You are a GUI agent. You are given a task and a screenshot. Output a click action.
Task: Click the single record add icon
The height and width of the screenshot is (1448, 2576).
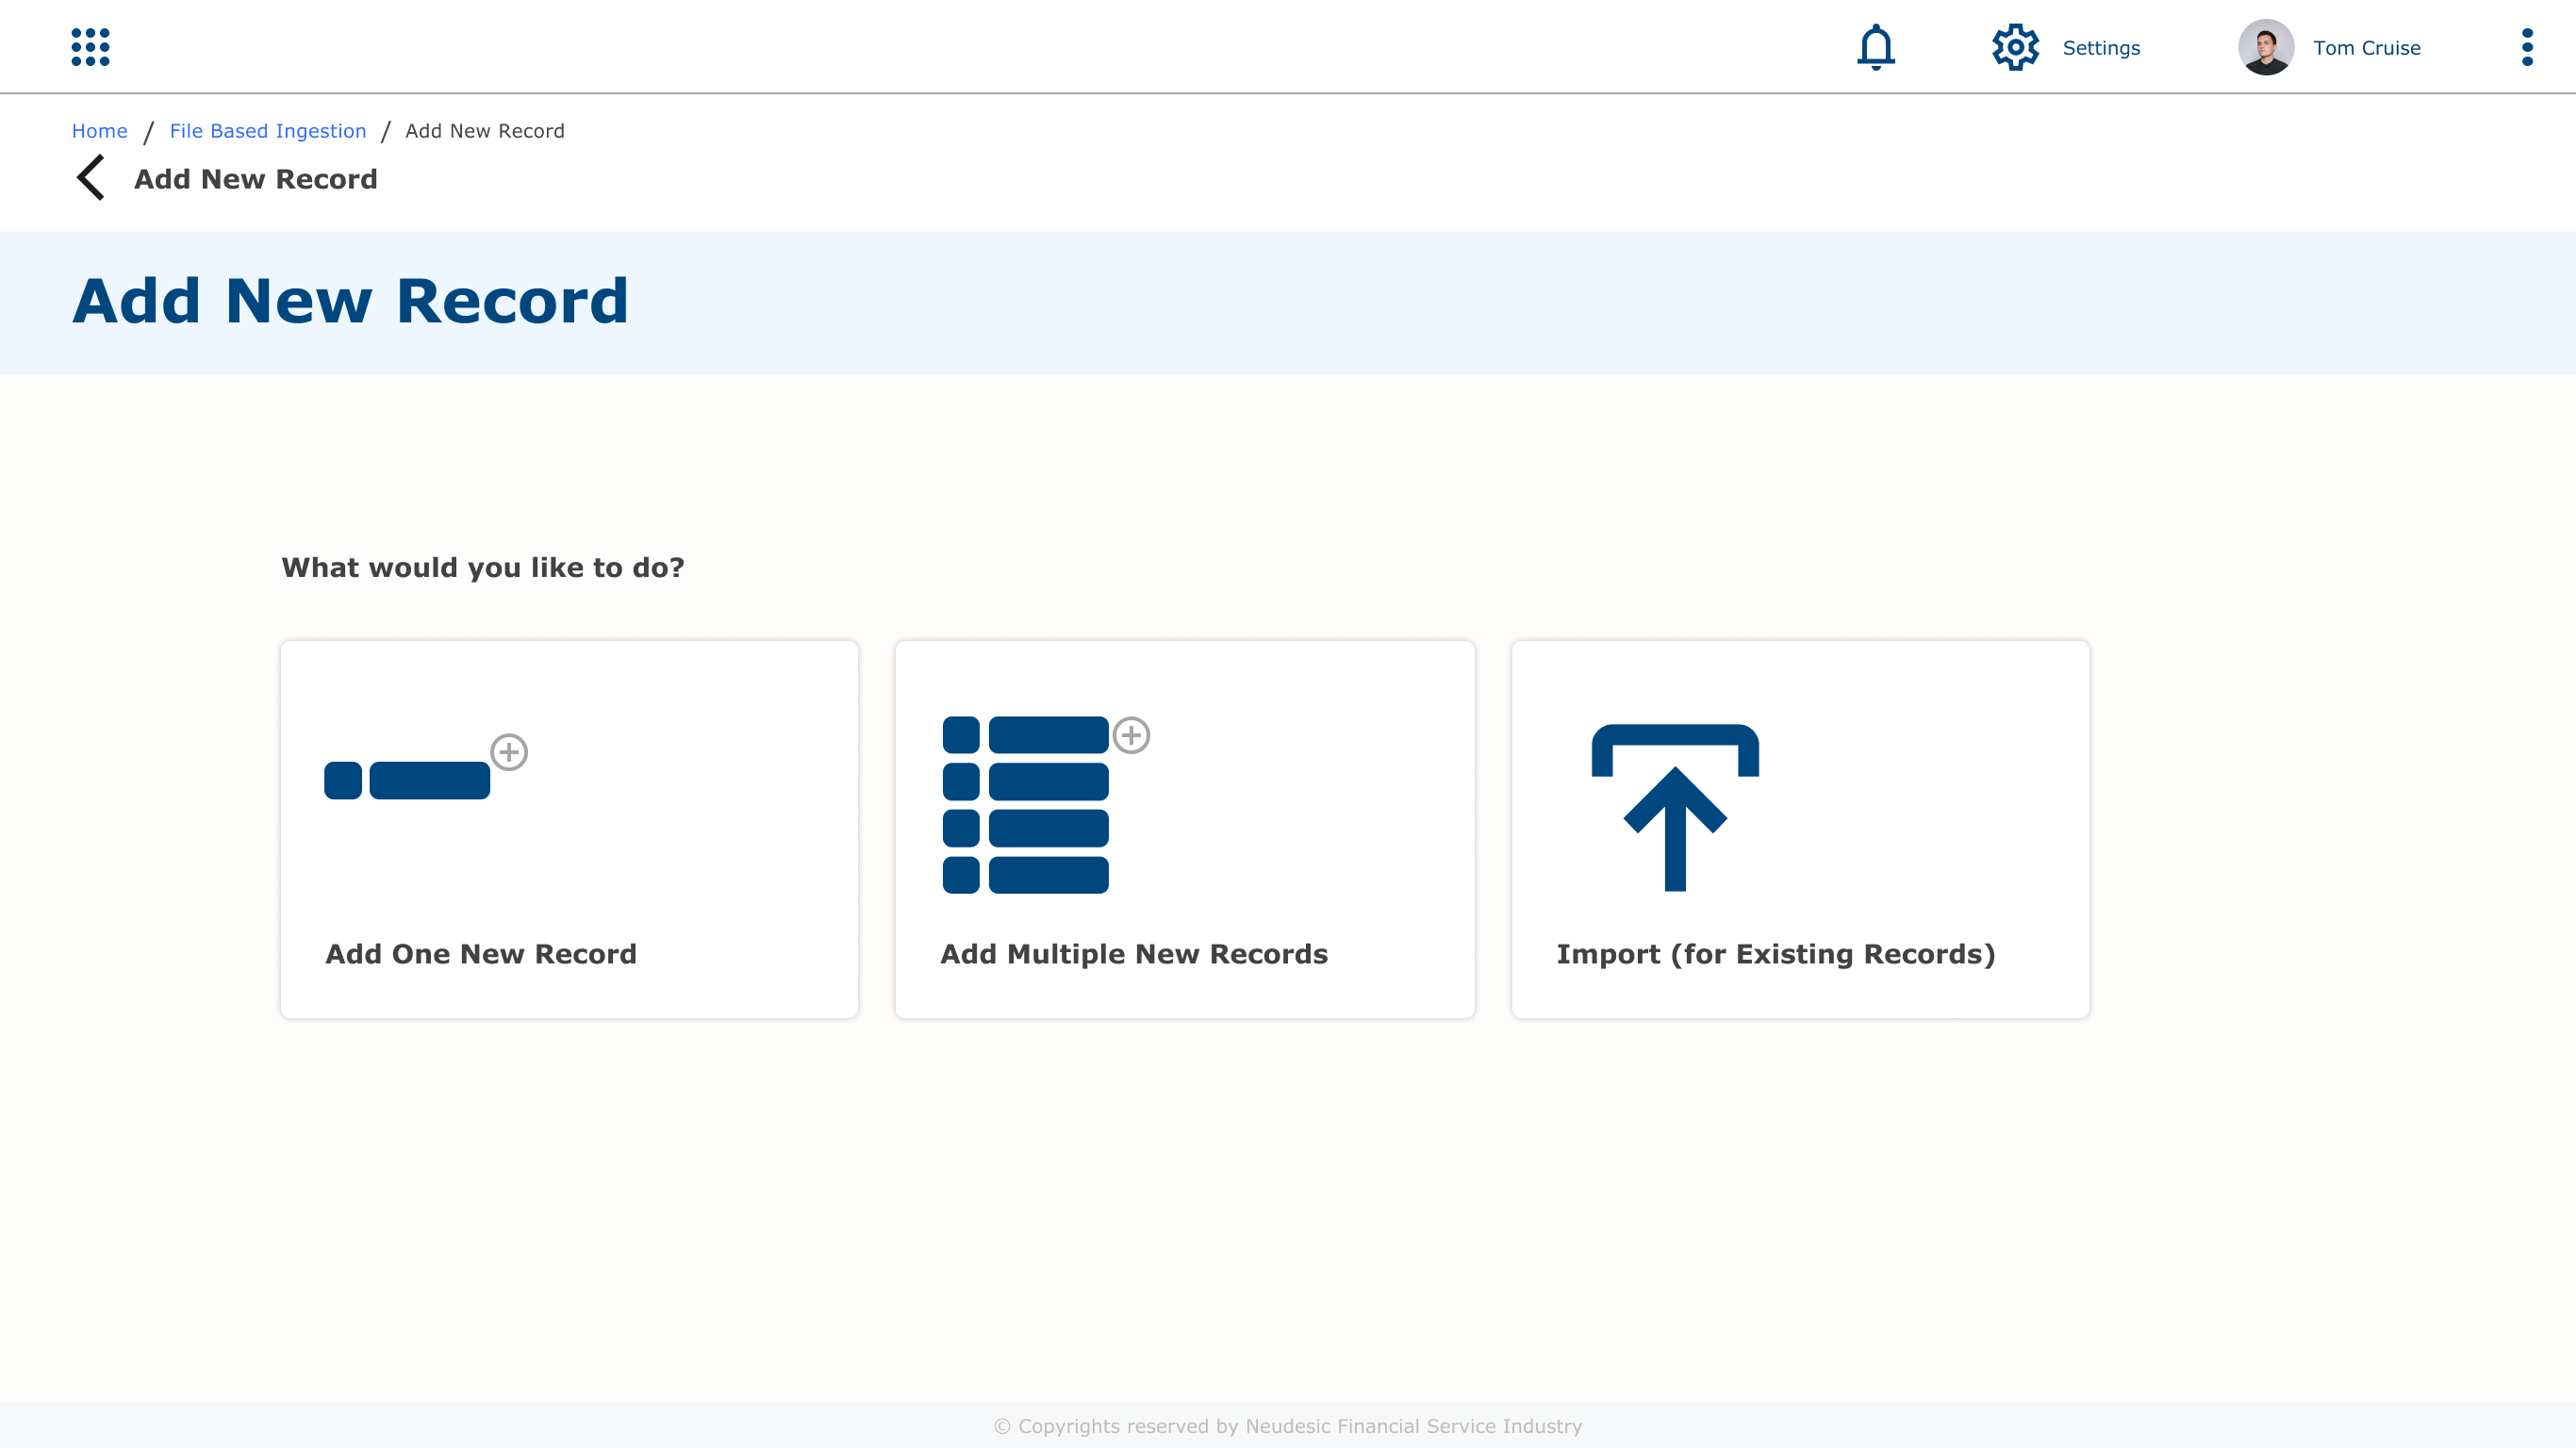[x=425, y=767]
